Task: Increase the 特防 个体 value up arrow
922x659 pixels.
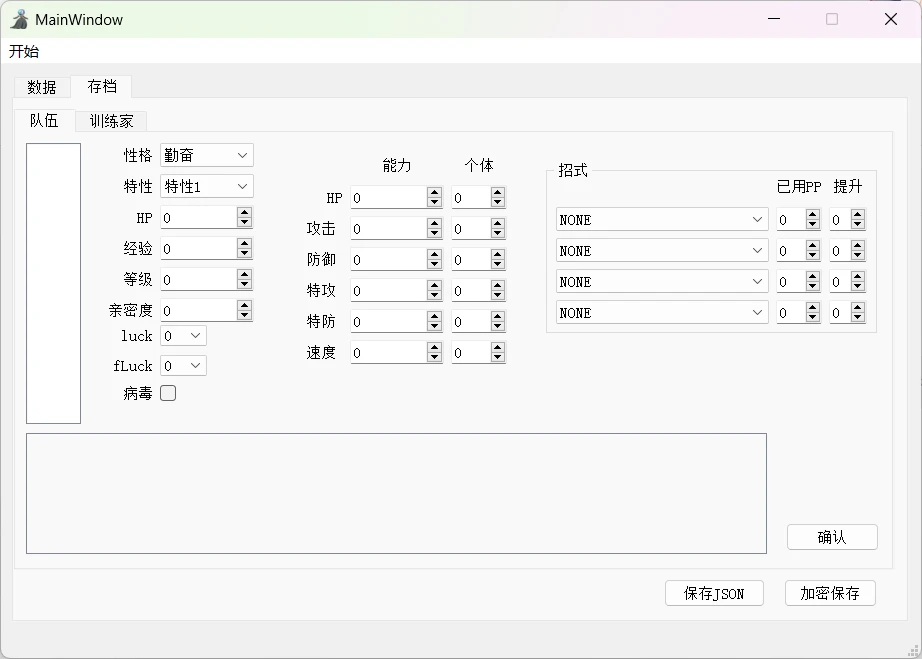Action: 498,316
